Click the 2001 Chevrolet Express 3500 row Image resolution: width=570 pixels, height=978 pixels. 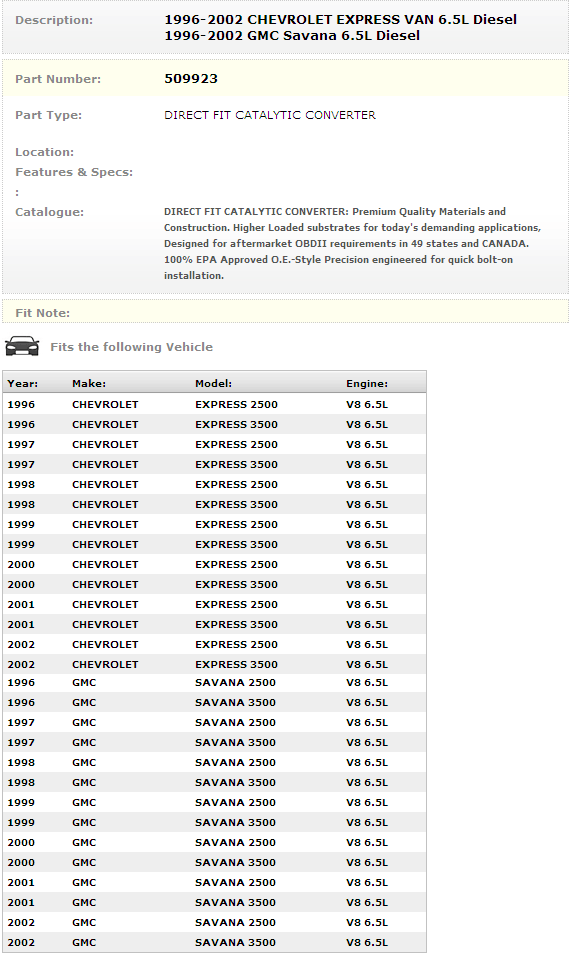215,624
